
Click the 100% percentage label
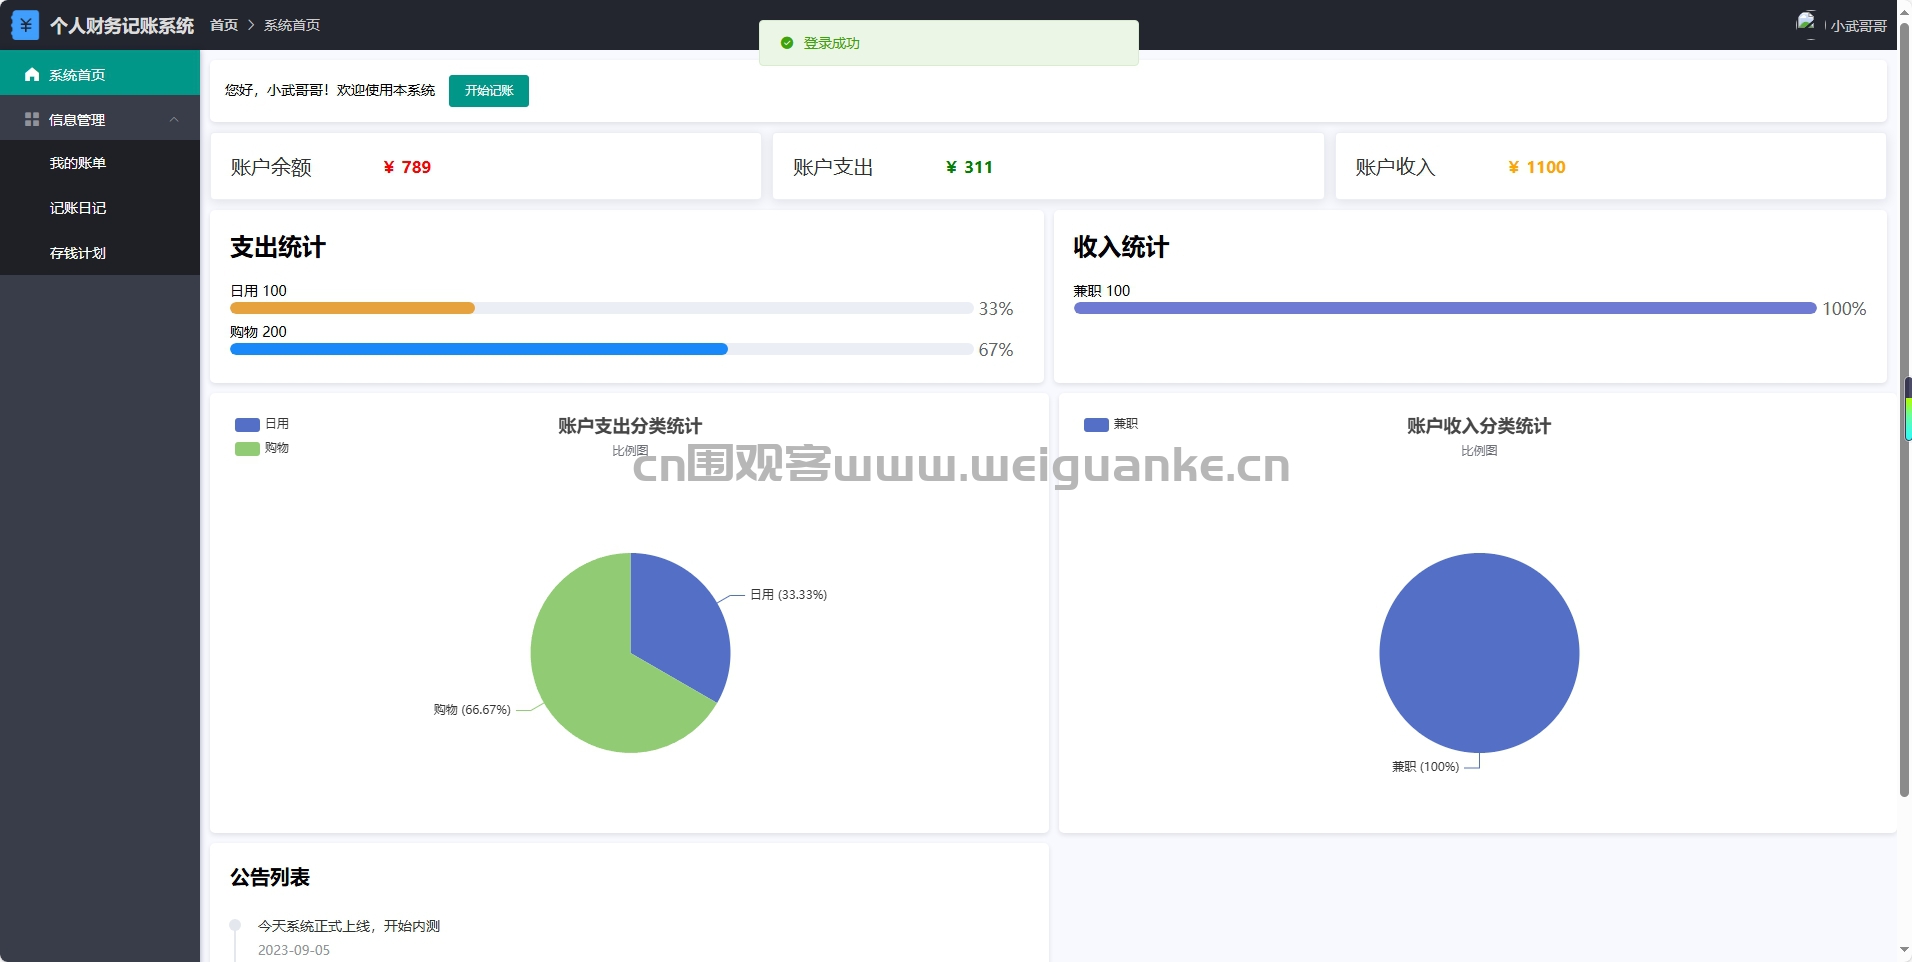[1844, 309]
